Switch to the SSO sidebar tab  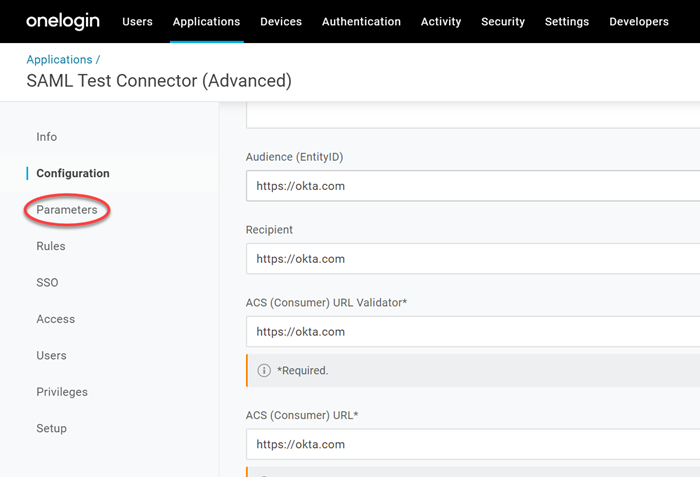(x=47, y=283)
